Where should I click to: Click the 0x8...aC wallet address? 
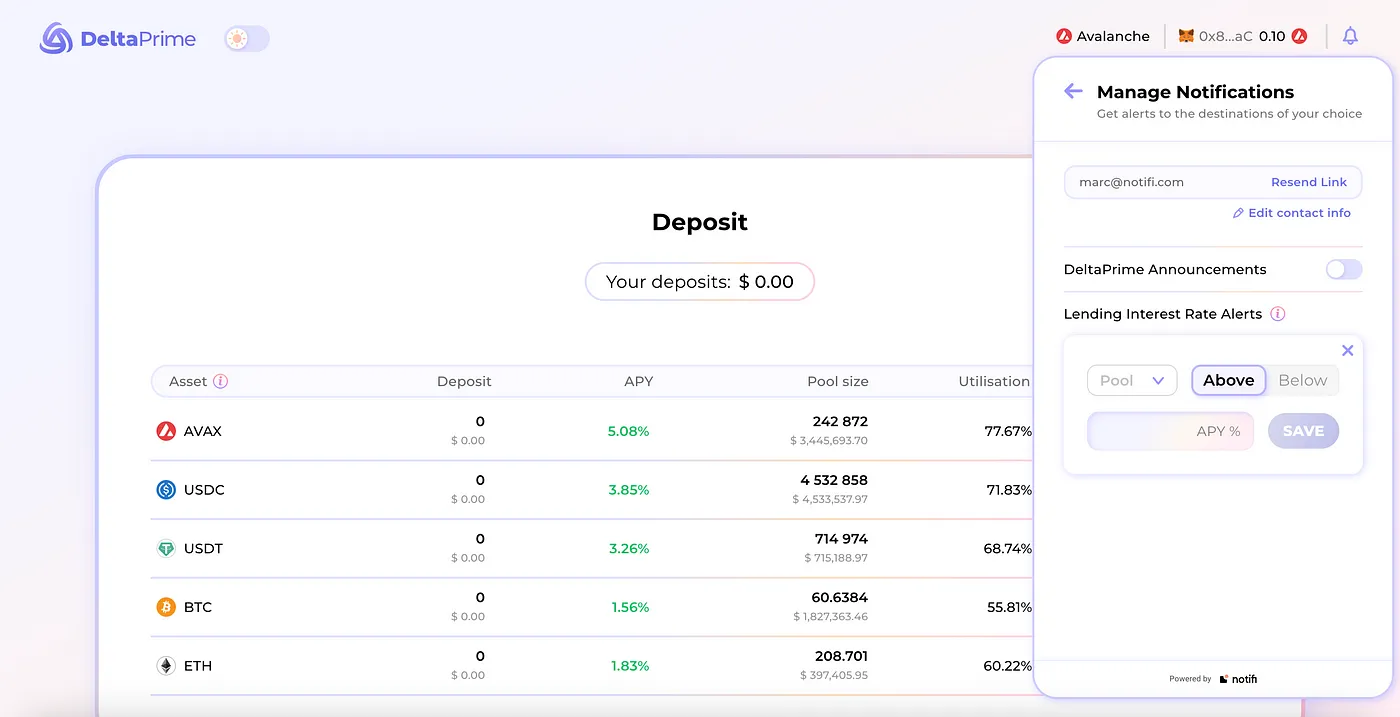coord(1225,36)
